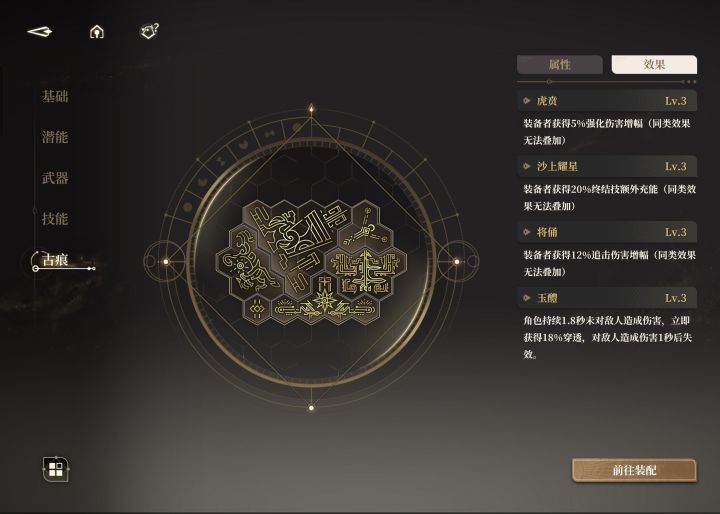The image size is (720, 514).
Task: Expand the 虎贲 effect entry
Action: pos(607,101)
